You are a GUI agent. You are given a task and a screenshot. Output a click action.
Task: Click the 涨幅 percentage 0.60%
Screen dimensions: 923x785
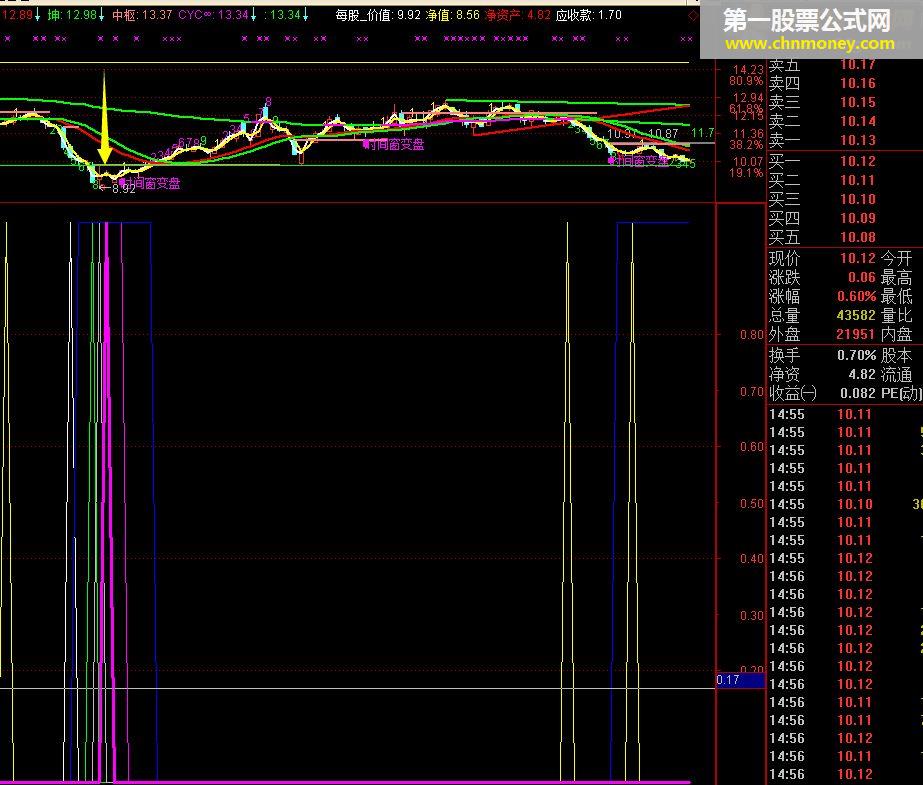(x=856, y=296)
